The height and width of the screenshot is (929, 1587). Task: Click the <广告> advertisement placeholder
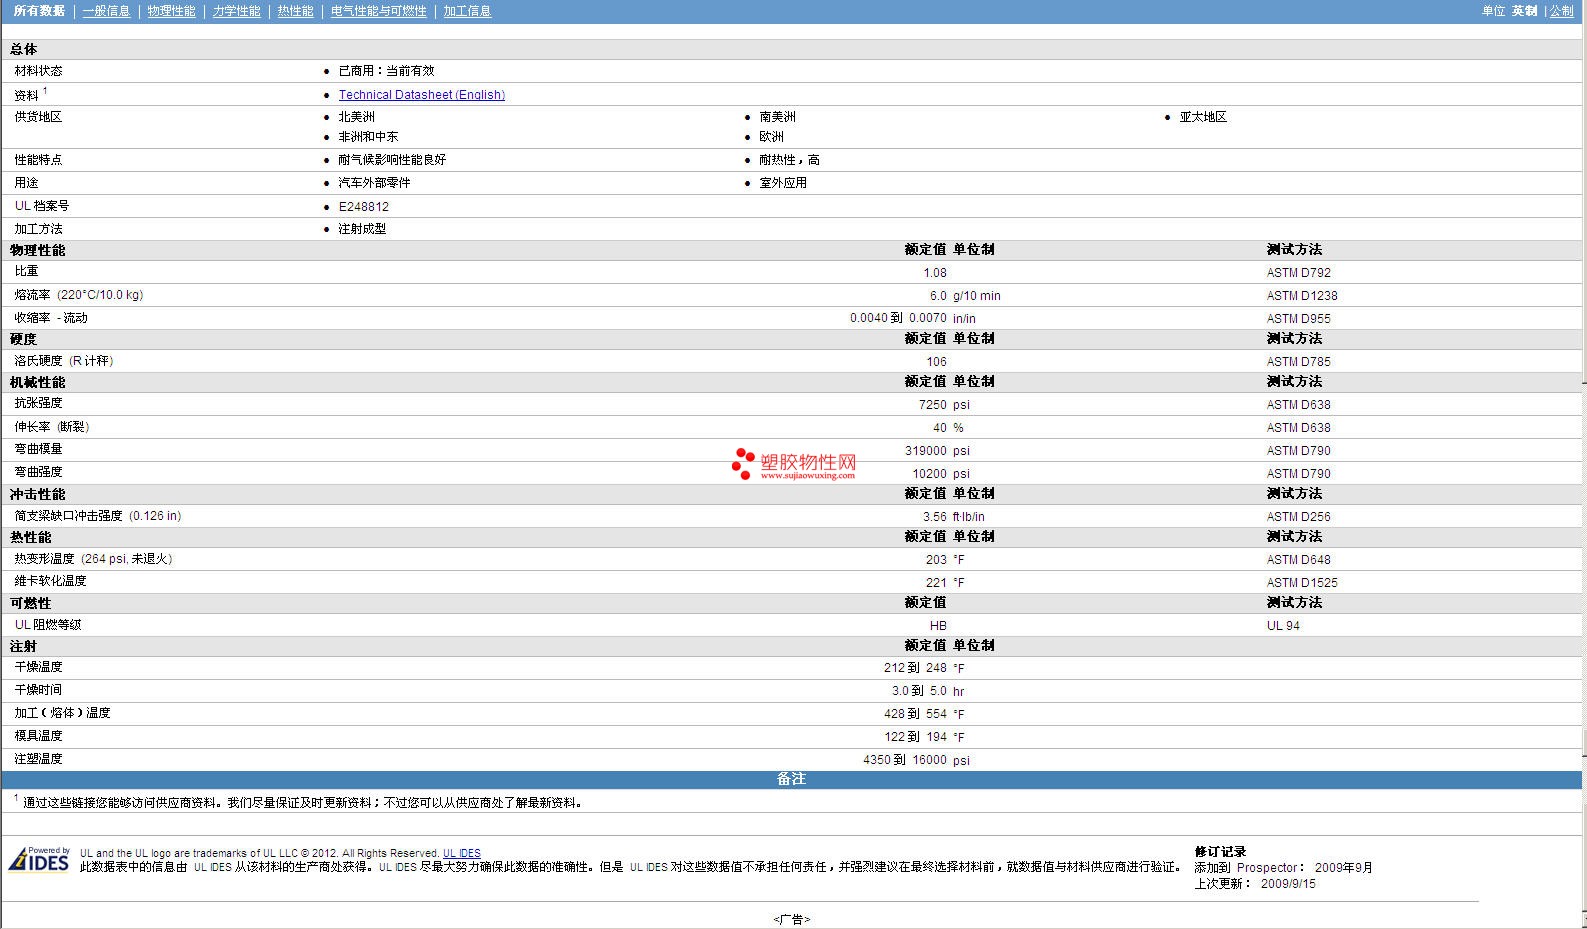[x=791, y=919]
